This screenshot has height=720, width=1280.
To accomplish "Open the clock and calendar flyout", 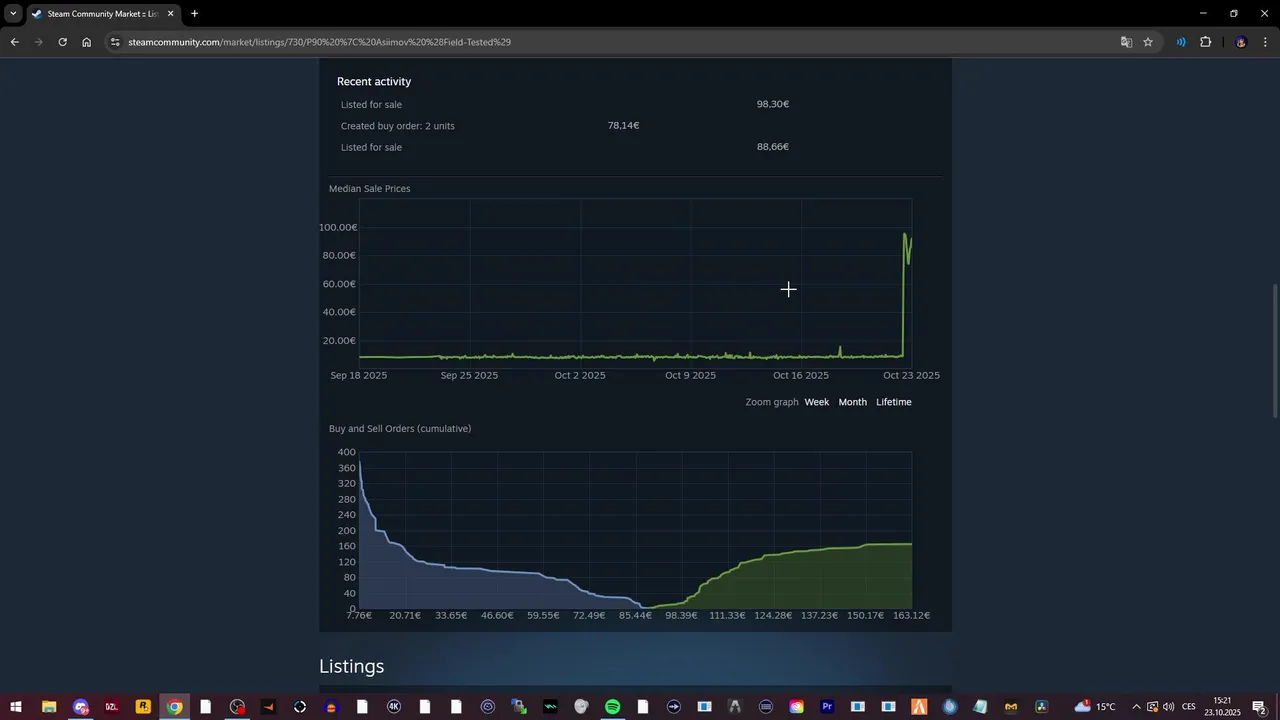I will (x=1222, y=707).
